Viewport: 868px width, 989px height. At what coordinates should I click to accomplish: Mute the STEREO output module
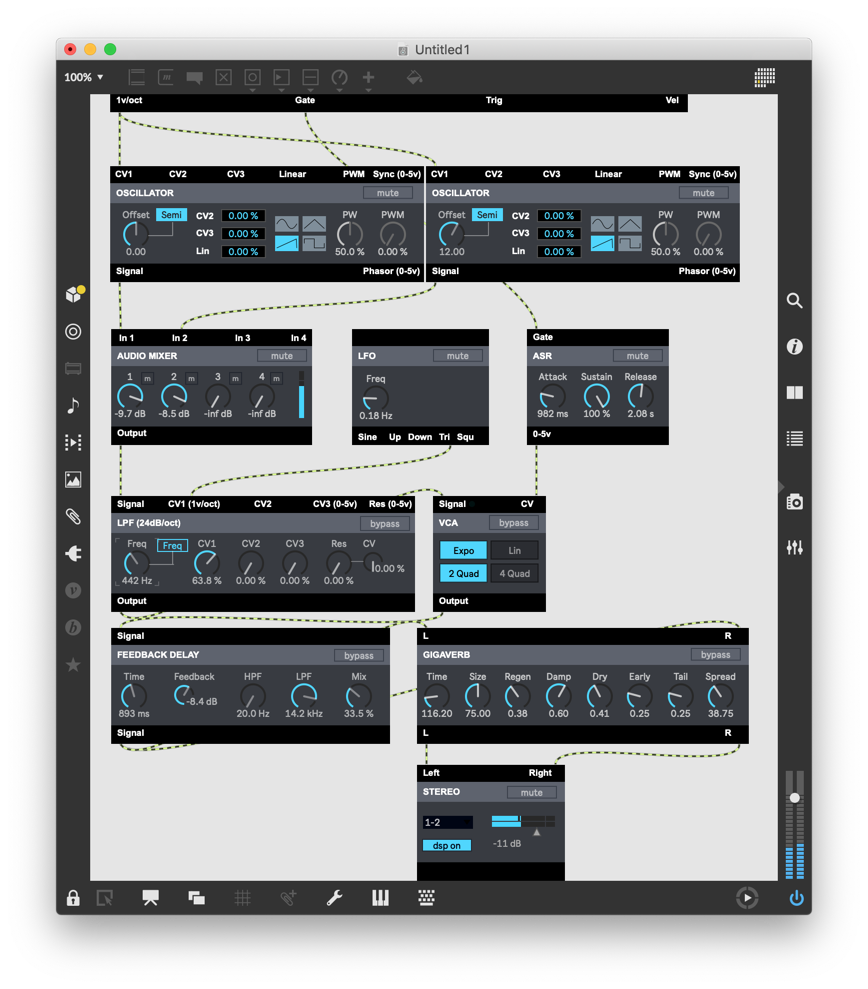pyautogui.click(x=532, y=793)
